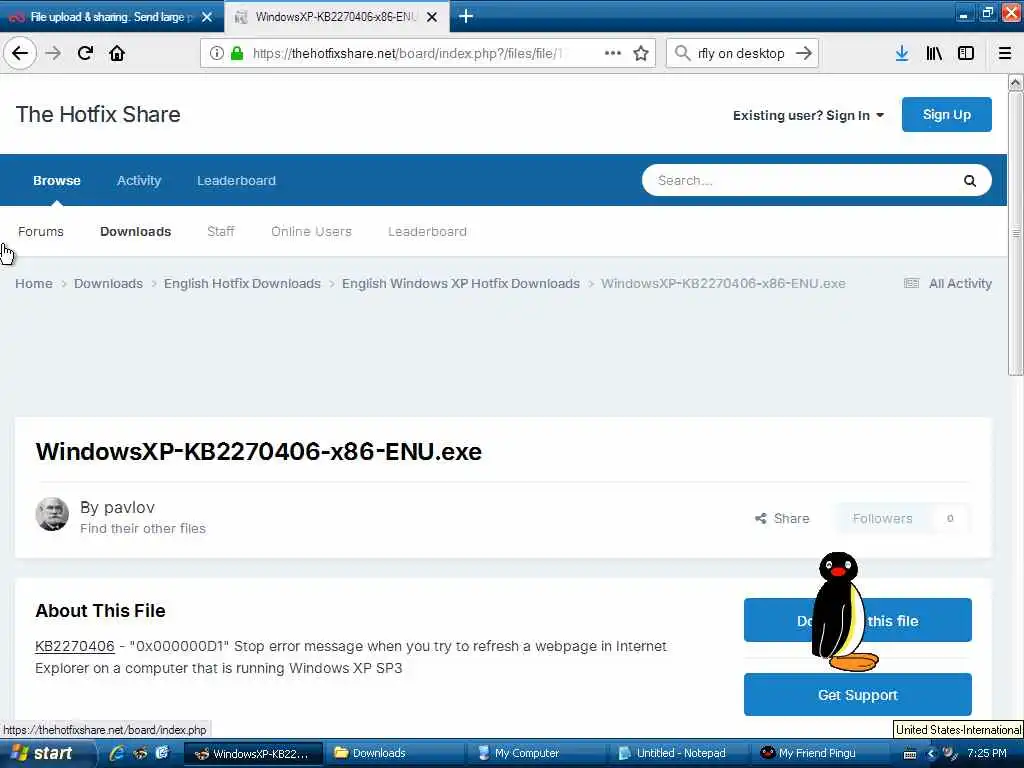Viewport: 1024px width, 768px height.
Task: Click the search bar magnifier icon
Action: (682, 53)
